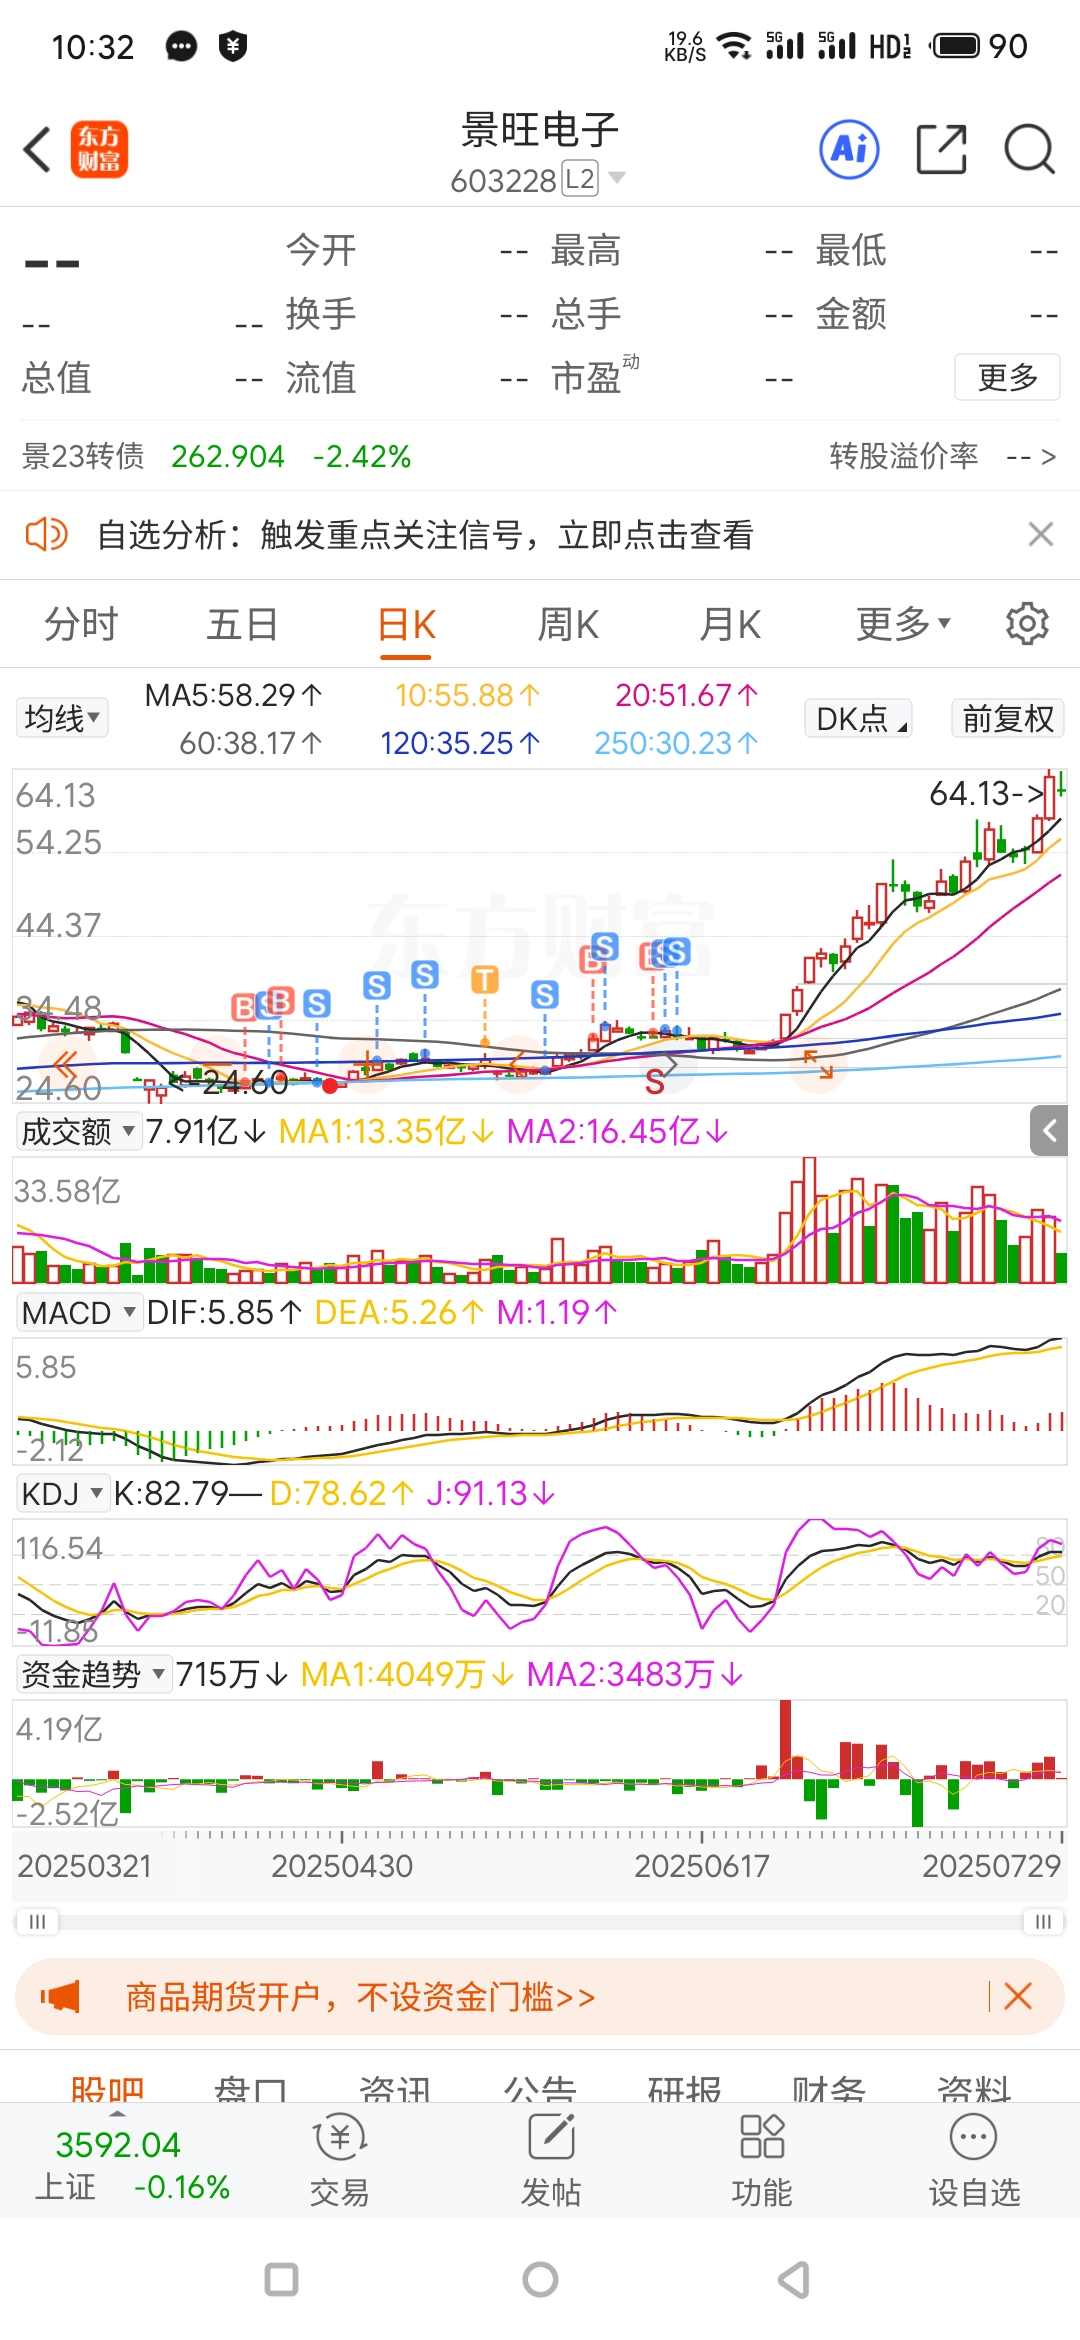Grab the right chart range handle
The width and height of the screenshot is (1080, 2340).
1043,1922
